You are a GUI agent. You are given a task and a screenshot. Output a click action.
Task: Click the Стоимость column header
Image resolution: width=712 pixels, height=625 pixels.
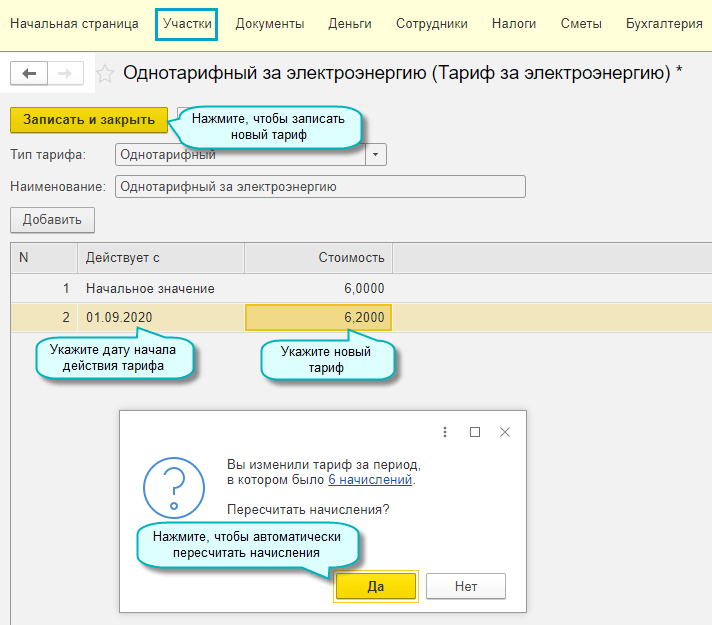[x=318, y=258]
